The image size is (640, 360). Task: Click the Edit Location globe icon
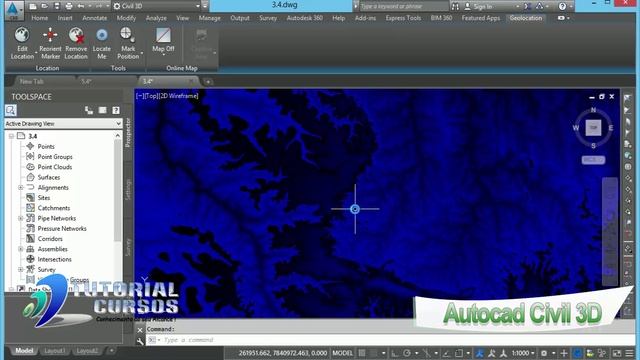tap(22, 35)
